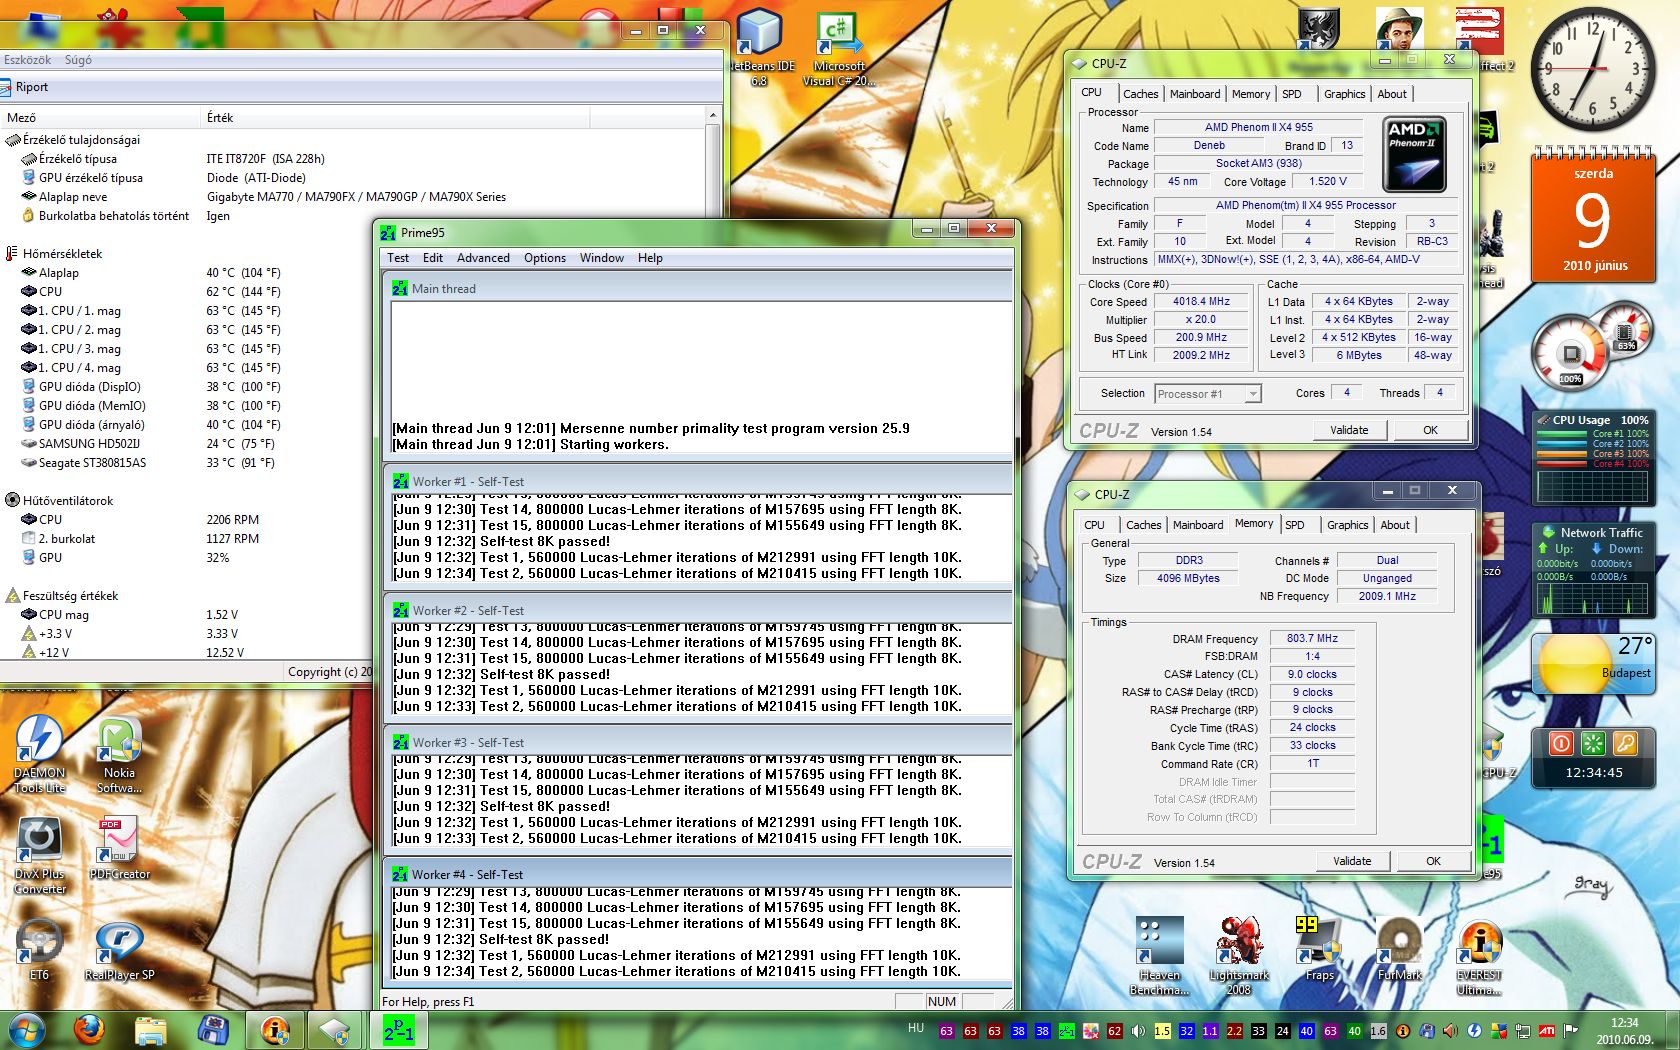Screen dimensions: 1680x1050
Task: Open the Súgó menu in EVEREST
Action: tap(78, 60)
